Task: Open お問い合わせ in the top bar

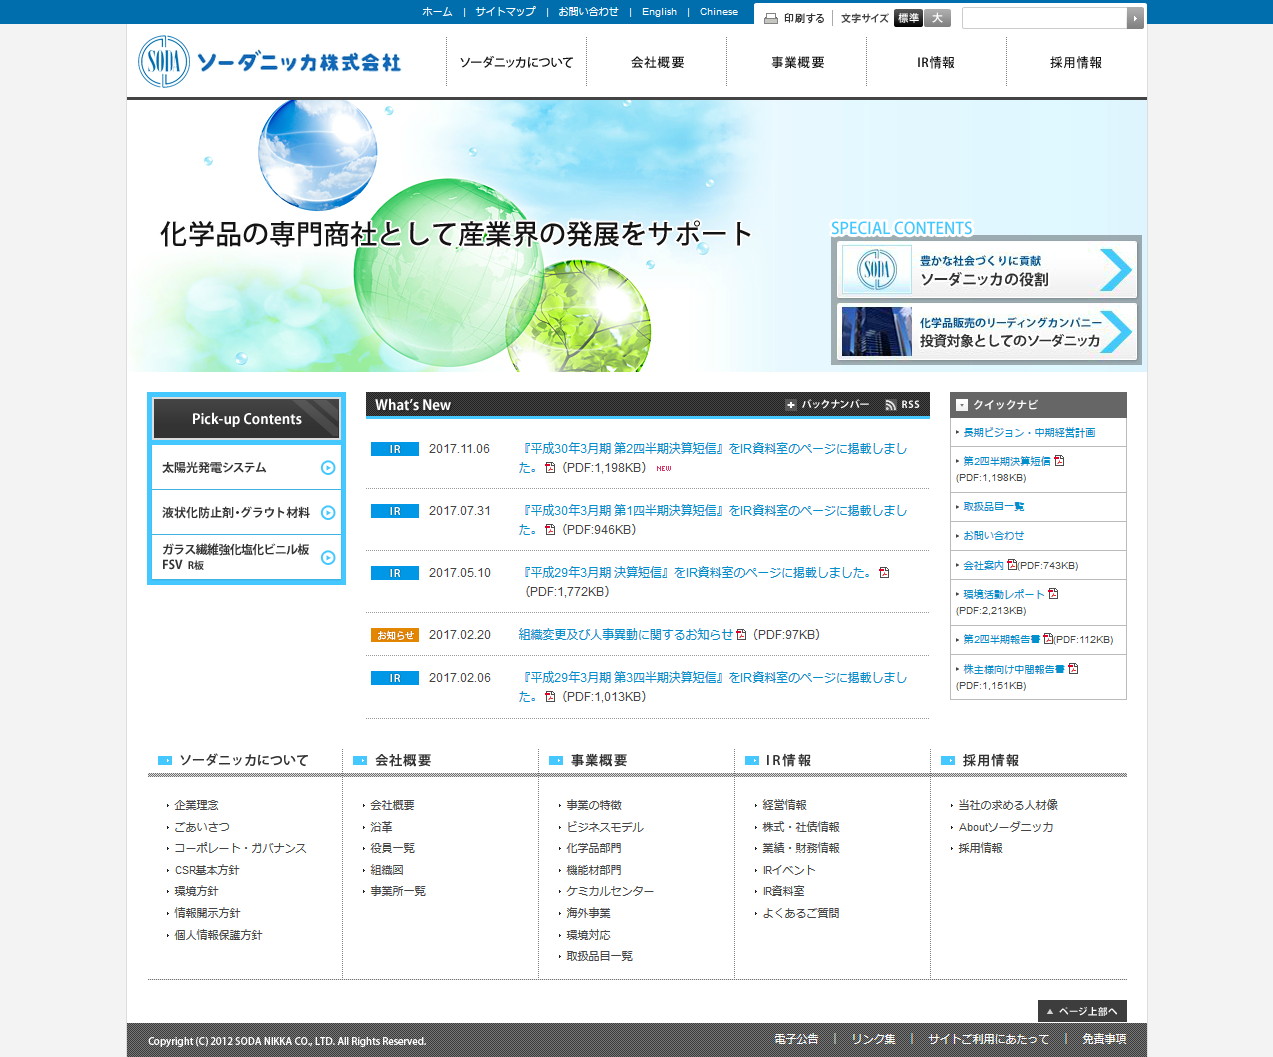Action: [588, 12]
